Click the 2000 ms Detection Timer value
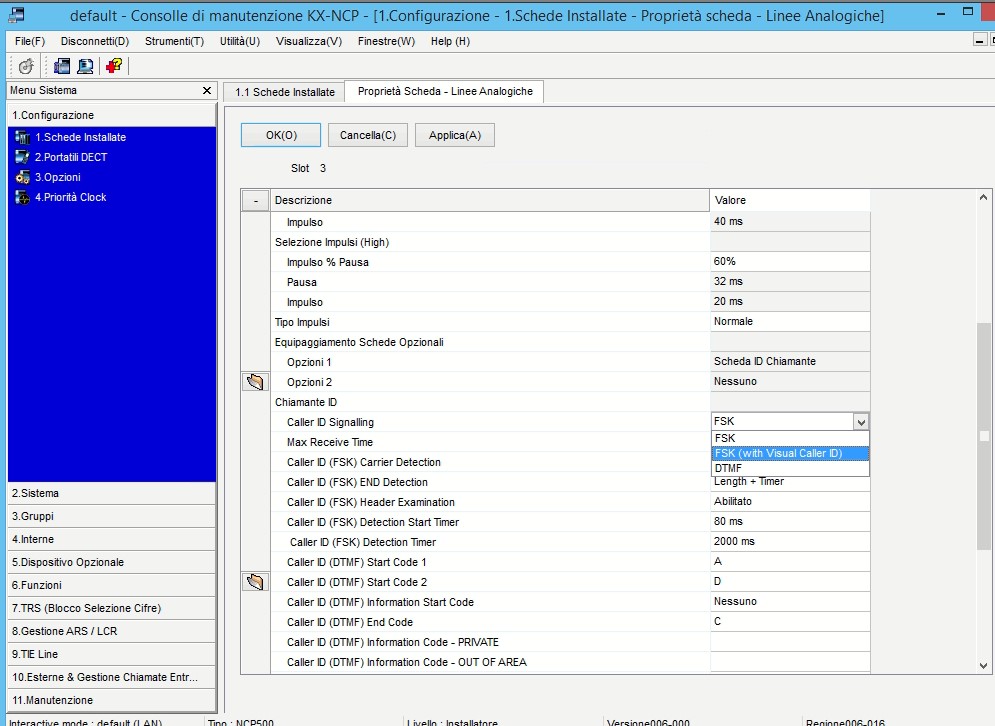This screenshot has height=726, width=995. (790, 541)
